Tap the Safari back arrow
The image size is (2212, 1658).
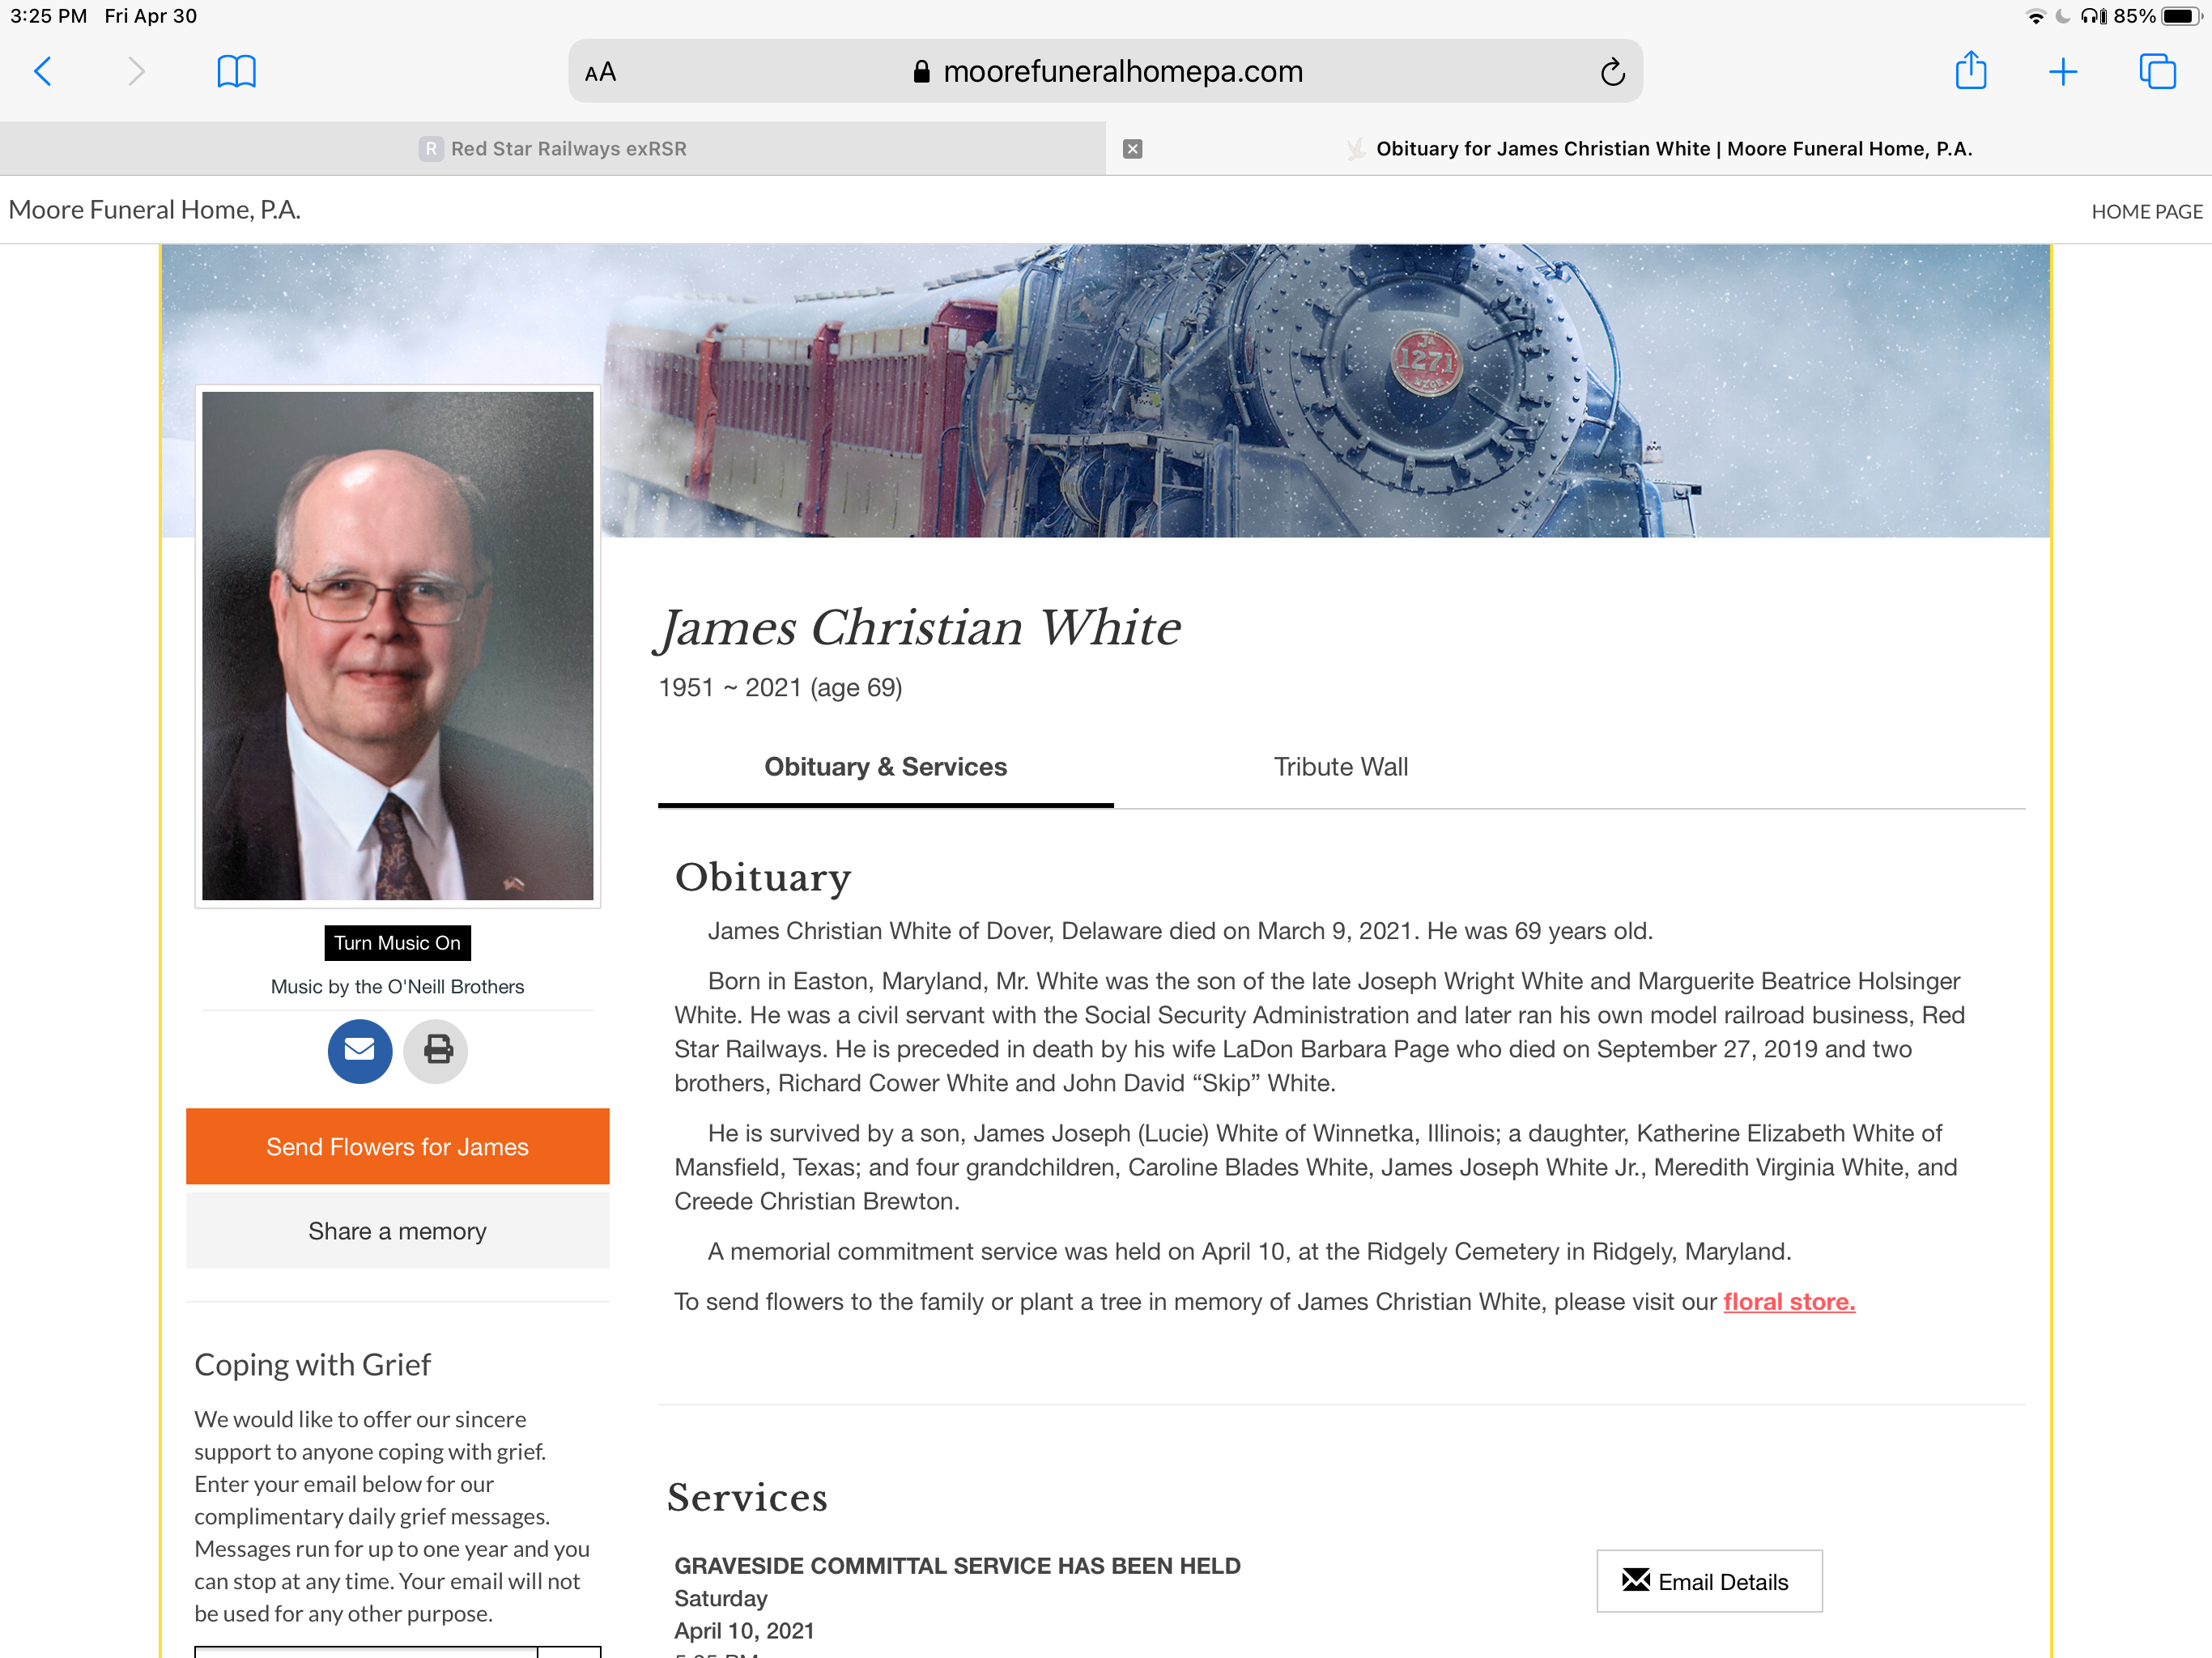tap(43, 72)
